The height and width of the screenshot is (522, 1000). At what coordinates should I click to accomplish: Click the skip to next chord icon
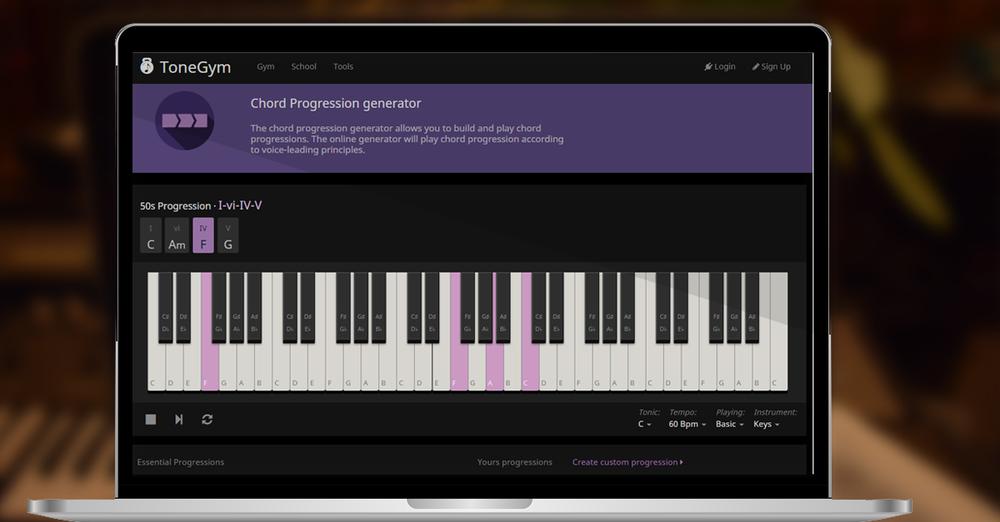(x=179, y=420)
